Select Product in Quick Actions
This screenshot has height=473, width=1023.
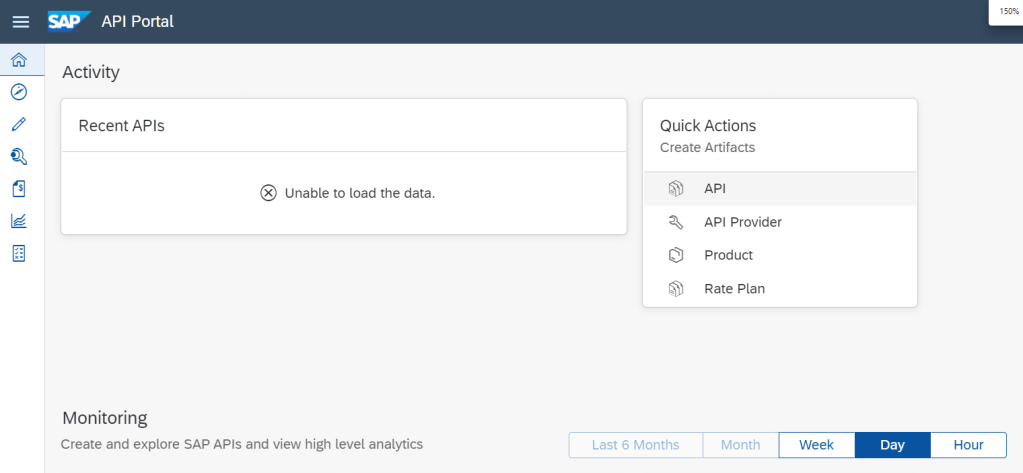click(728, 255)
